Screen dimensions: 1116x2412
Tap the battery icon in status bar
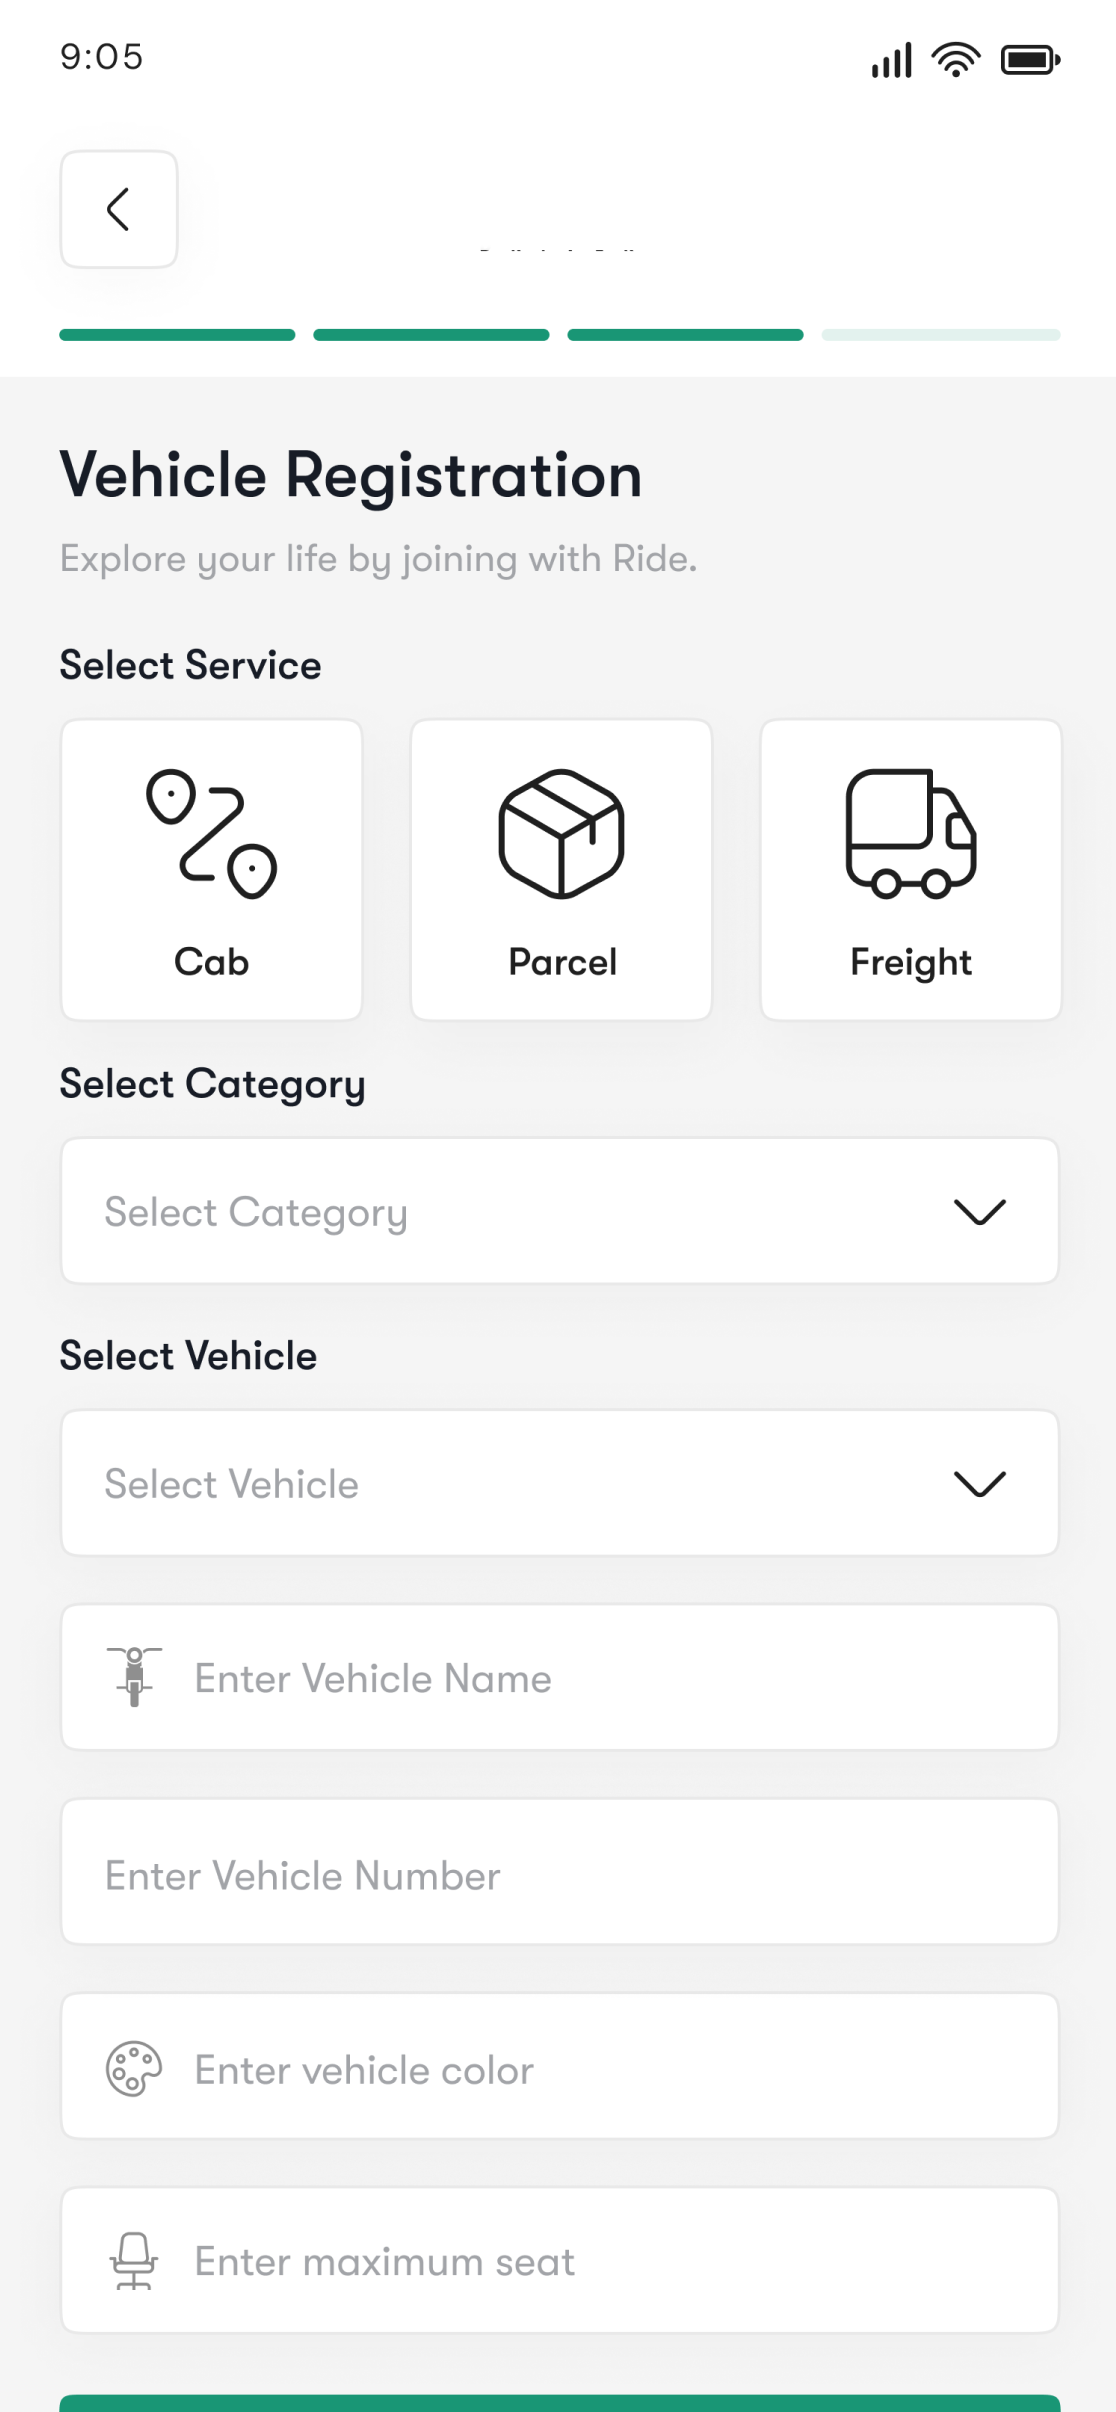pyautogui.click(x=1030, y=60)
